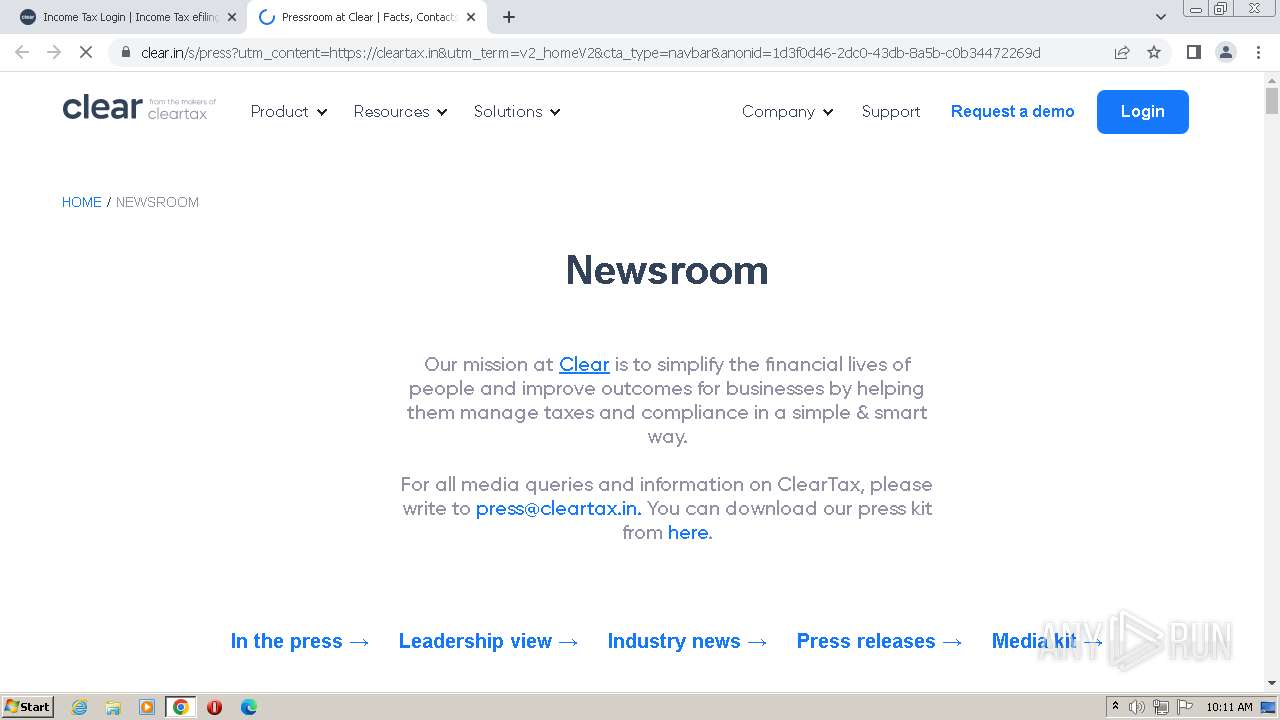The image size is (1280, 720).
Task: Jump to Media kit section
Action: [x=1048, y=641]
